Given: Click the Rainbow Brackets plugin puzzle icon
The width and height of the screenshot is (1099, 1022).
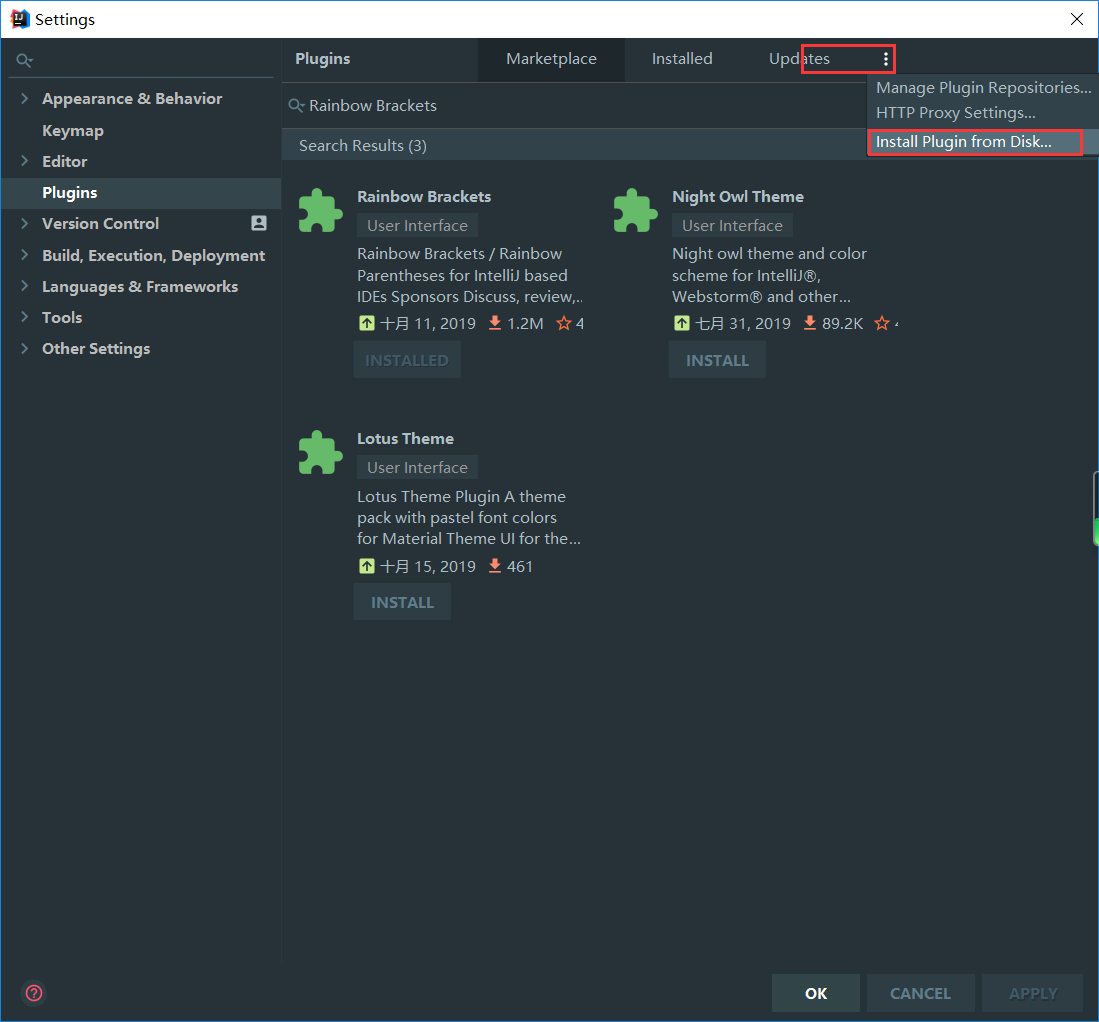Looking at the screenshot, I should 320,210.
